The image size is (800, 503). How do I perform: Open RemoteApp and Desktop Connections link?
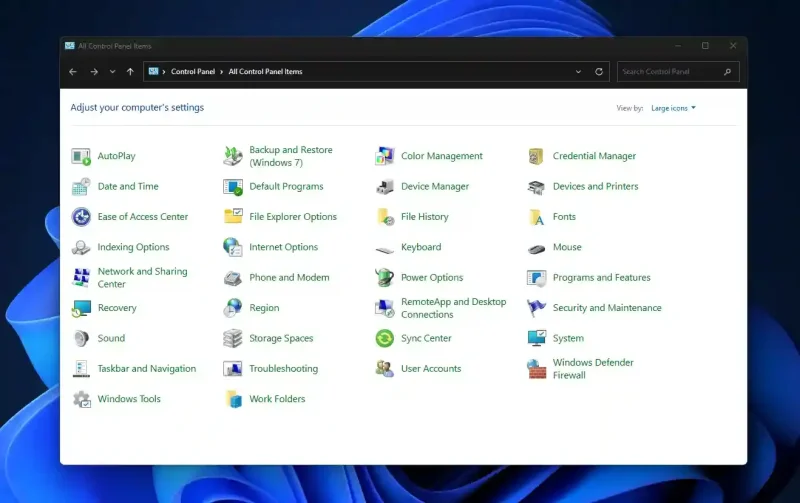coord(454,308)
